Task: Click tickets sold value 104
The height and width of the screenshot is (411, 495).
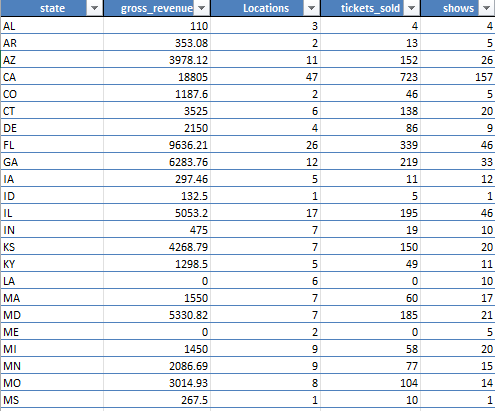Action: click(x=409, y=383)
